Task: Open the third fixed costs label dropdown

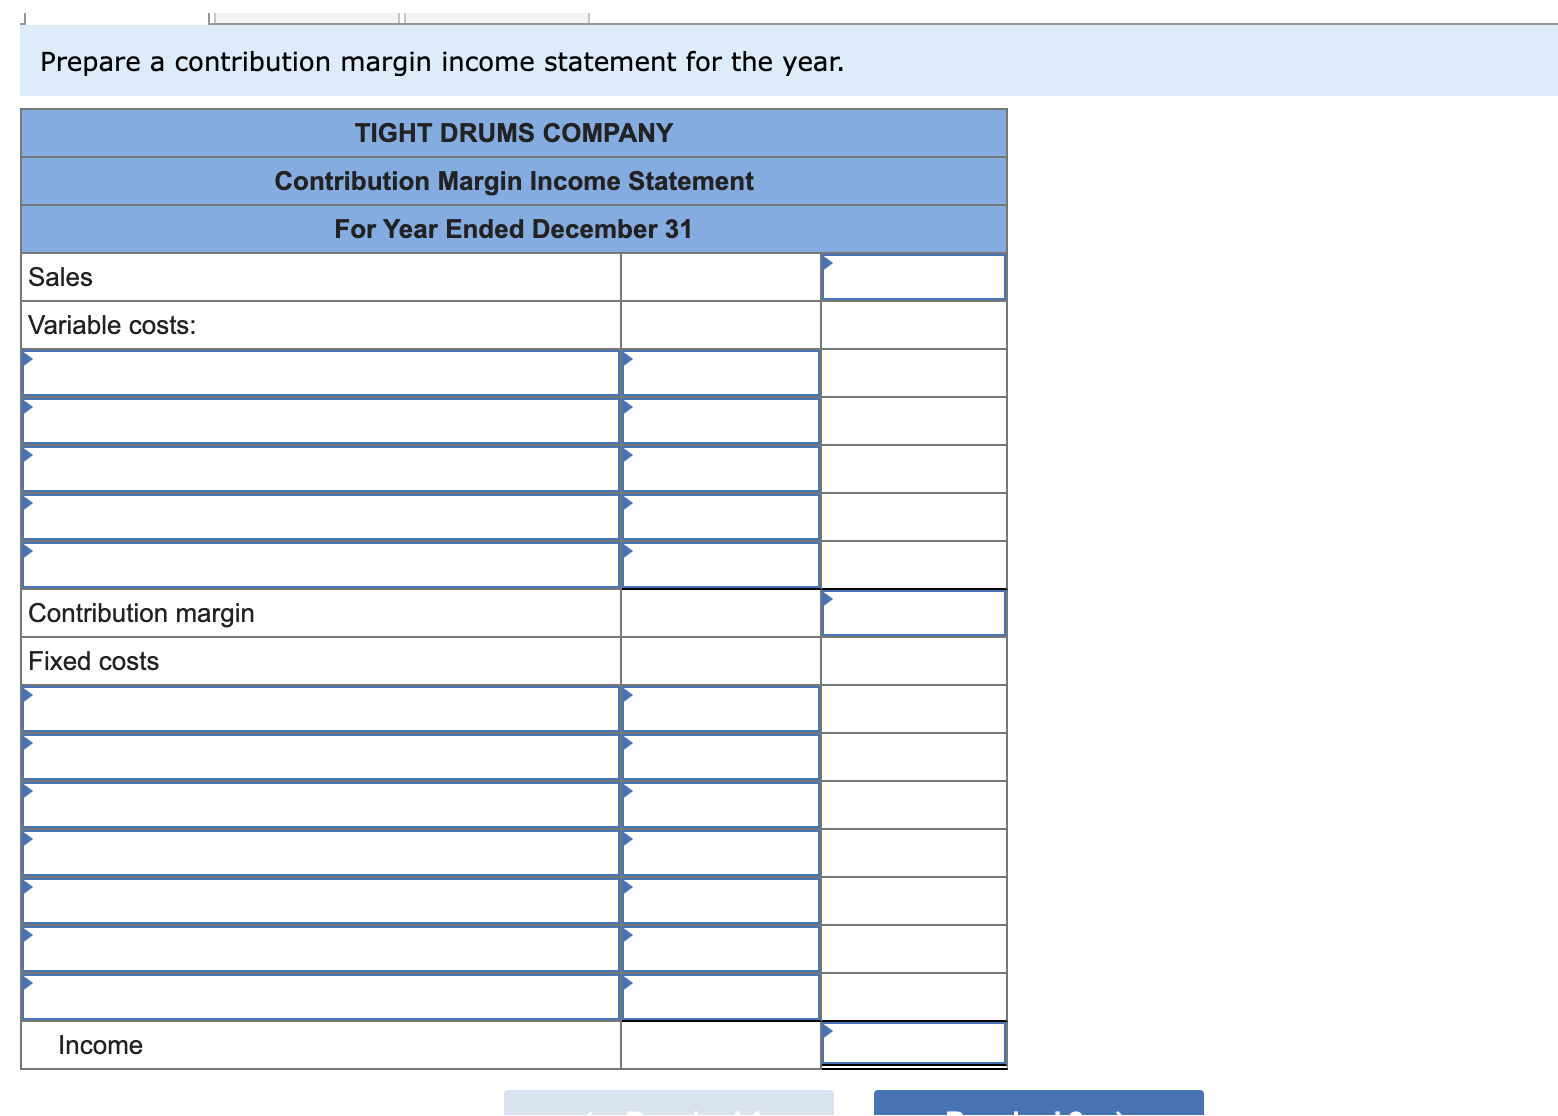Action: [320, 804]
